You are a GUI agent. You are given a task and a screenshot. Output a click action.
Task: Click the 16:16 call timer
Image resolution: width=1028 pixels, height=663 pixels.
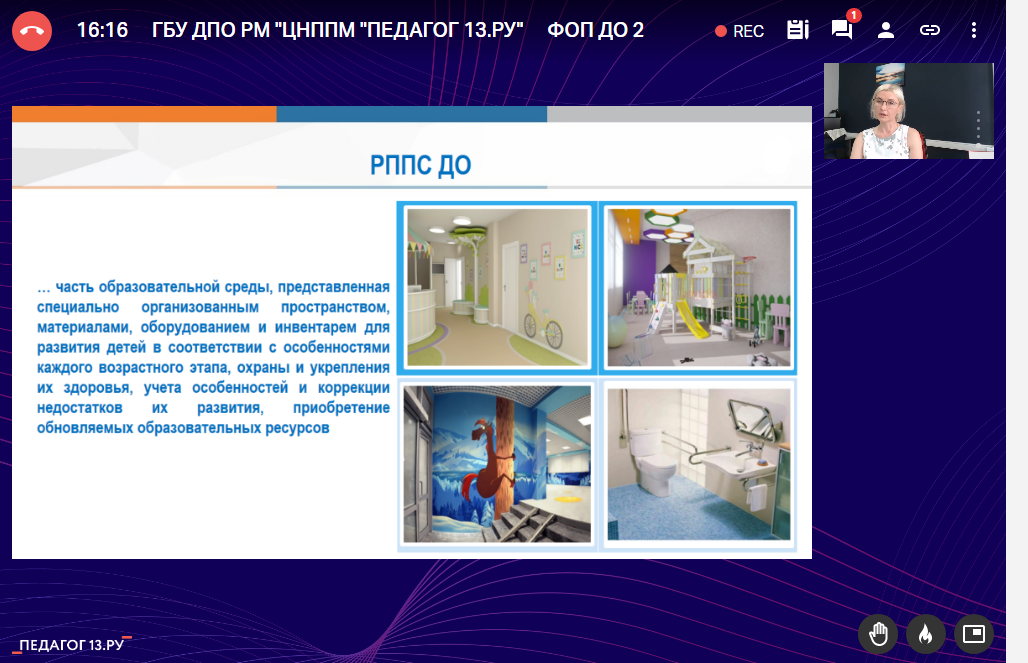click(102, 30)
